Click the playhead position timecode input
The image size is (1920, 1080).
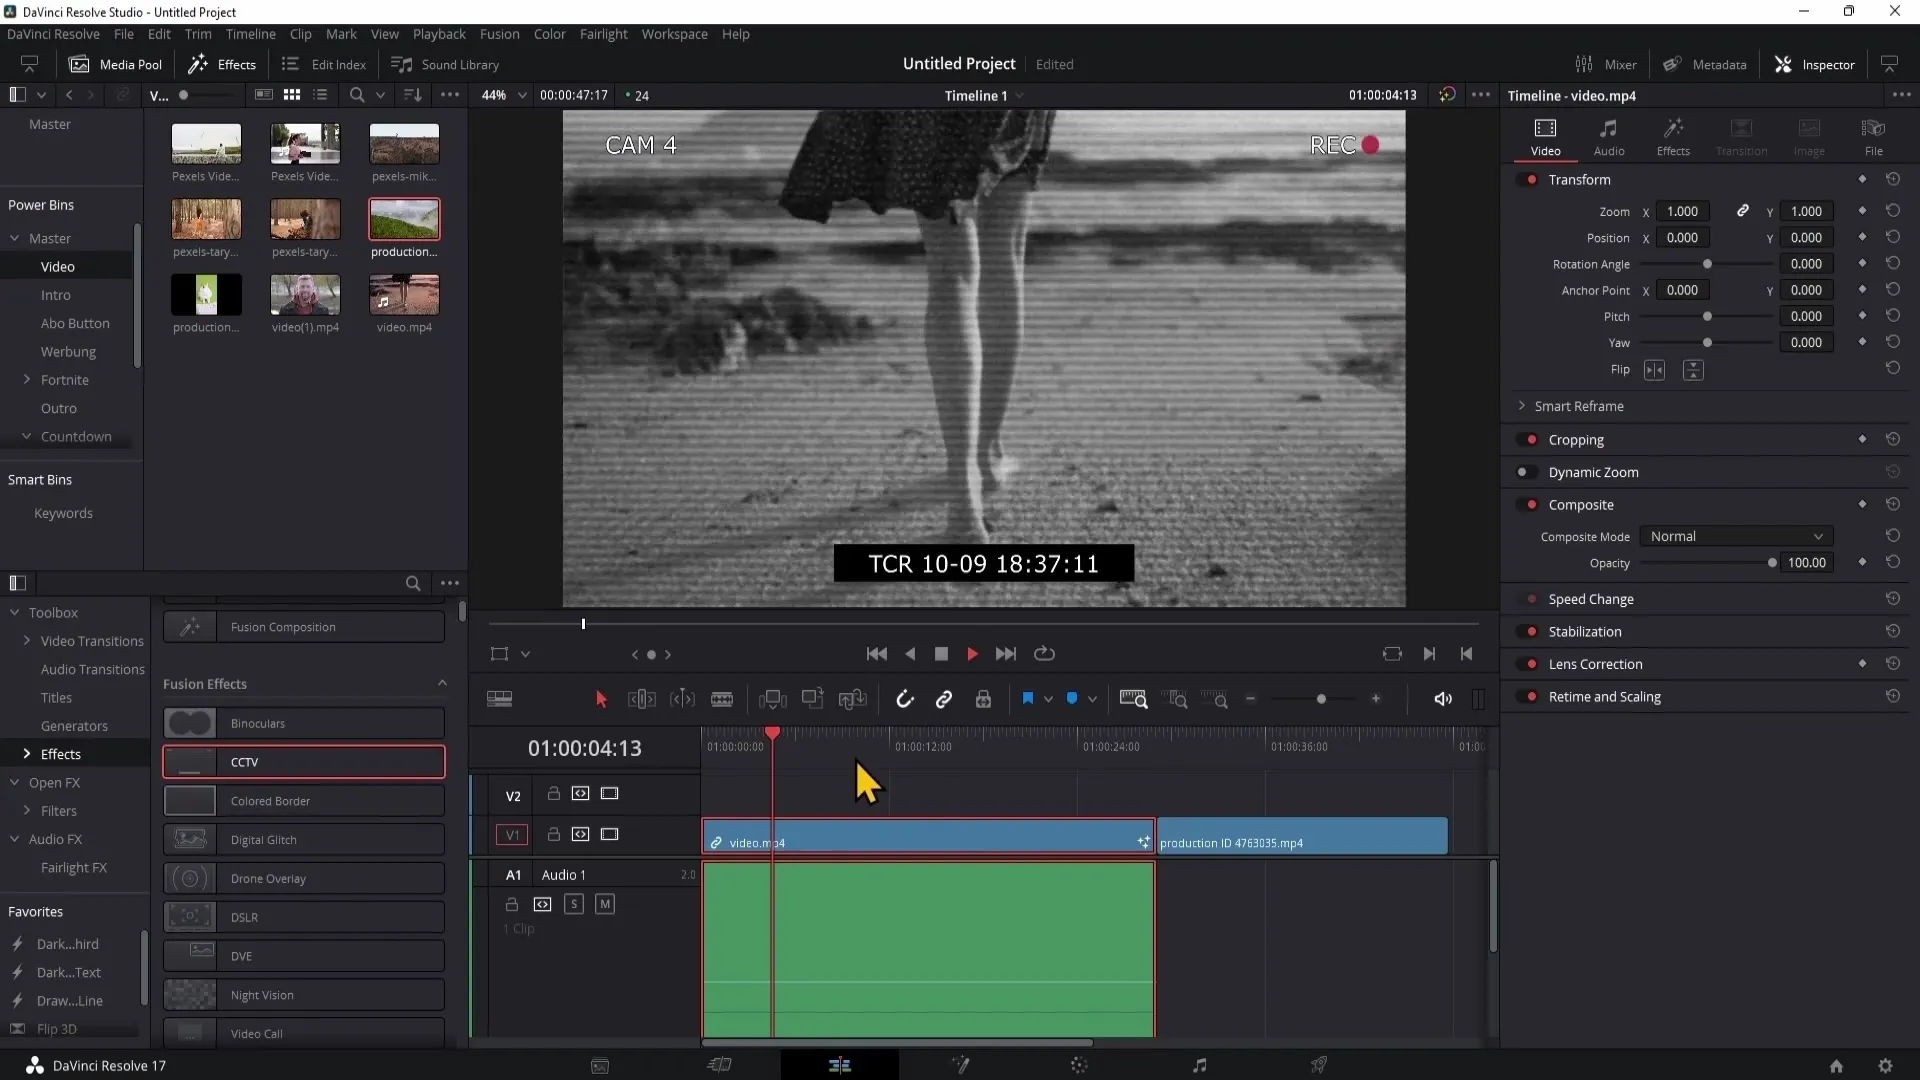click(x=584, y=748)
